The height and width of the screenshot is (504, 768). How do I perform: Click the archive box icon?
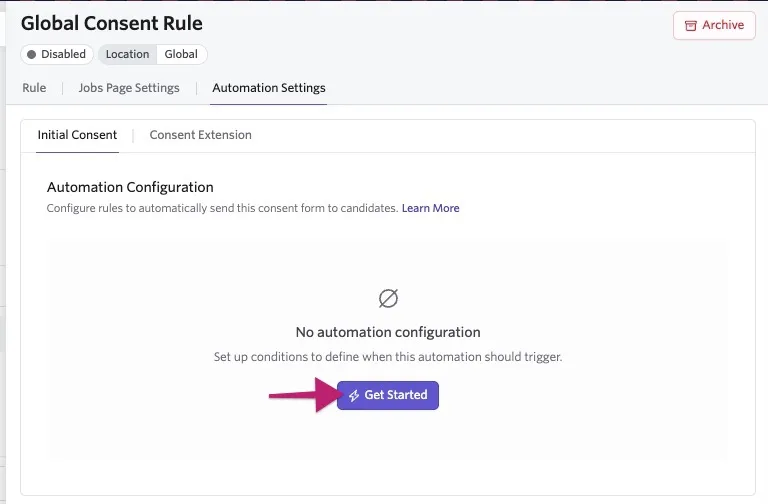coord(691,26)
